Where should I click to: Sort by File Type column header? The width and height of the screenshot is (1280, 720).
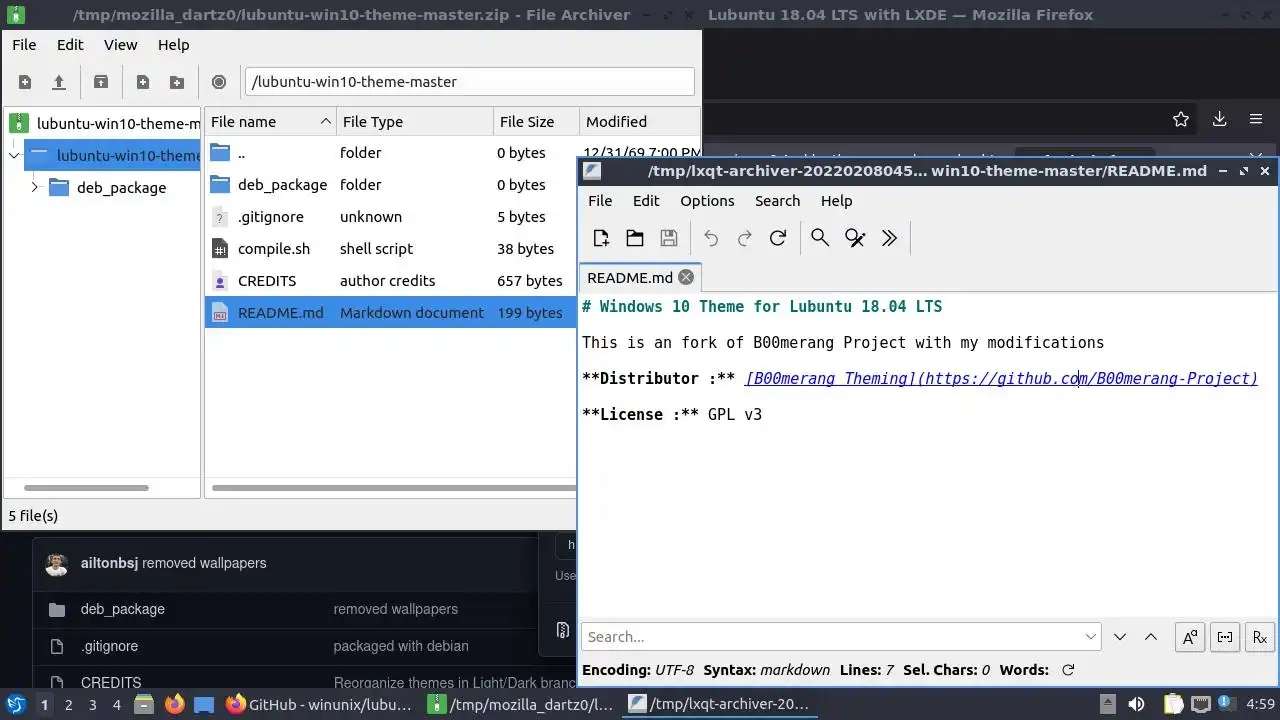[x=414, y=122]
